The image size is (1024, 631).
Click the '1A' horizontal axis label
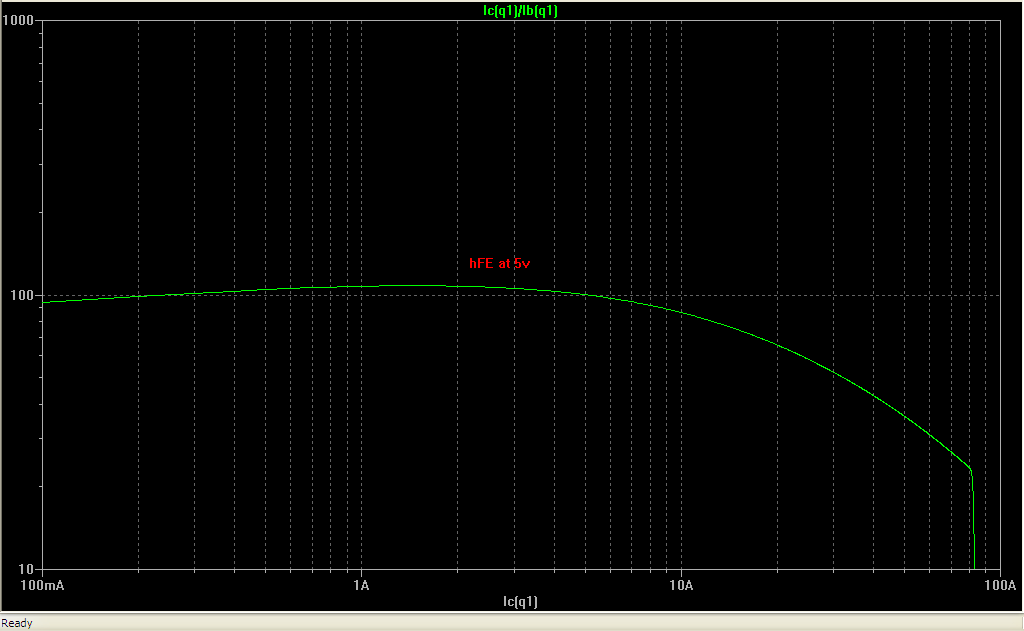point(361,585)
